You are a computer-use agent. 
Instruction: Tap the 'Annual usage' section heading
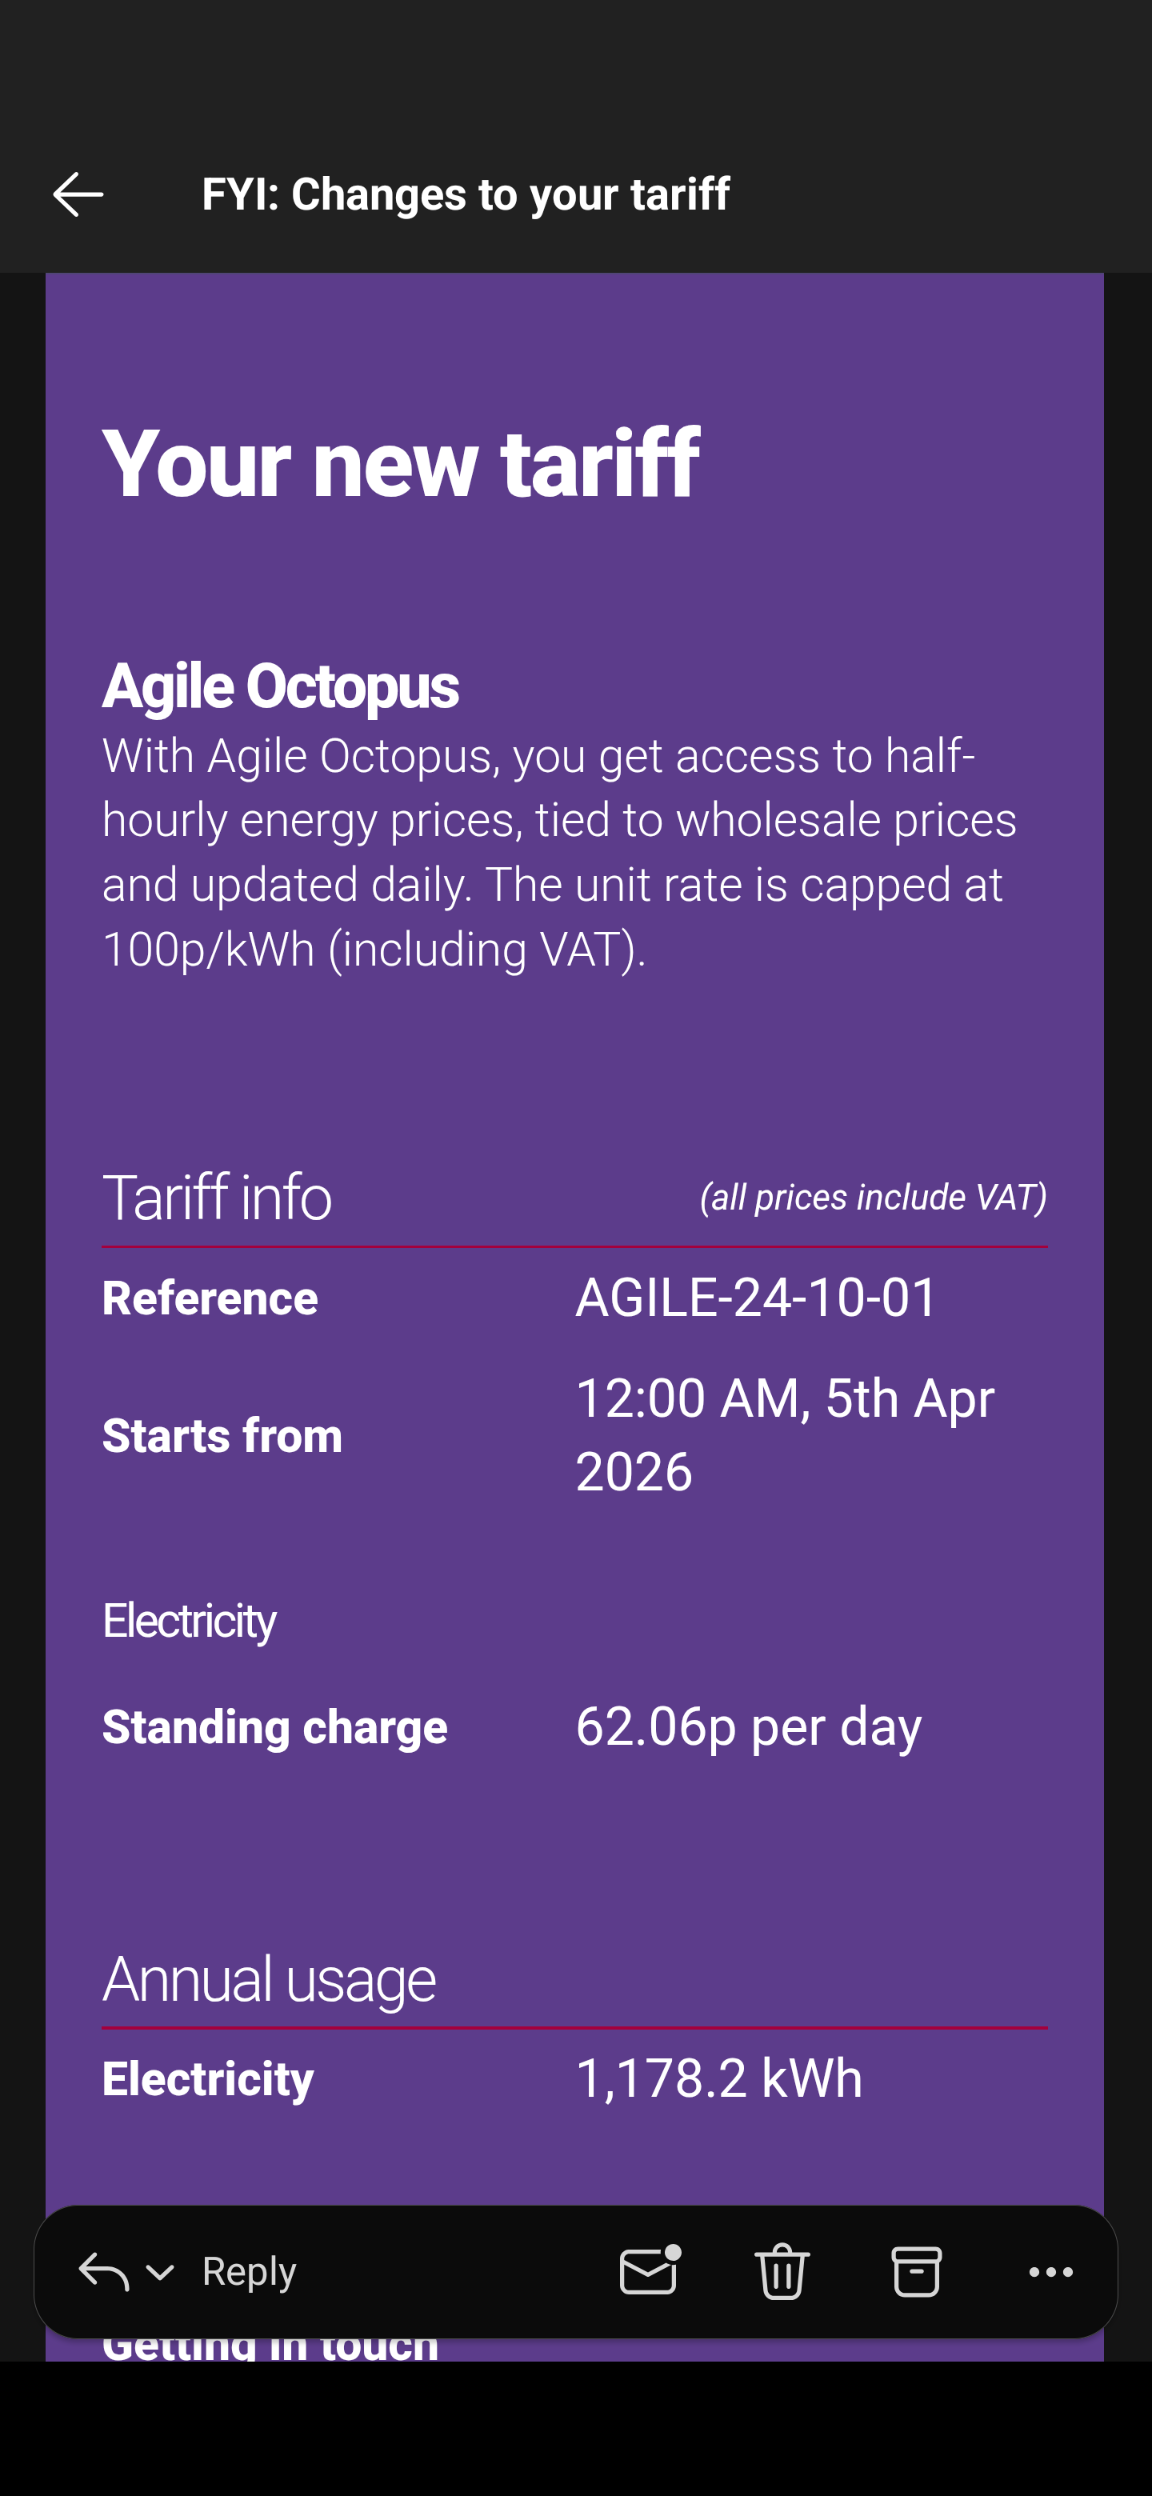pyautogui.click(x=270, y=1979)
